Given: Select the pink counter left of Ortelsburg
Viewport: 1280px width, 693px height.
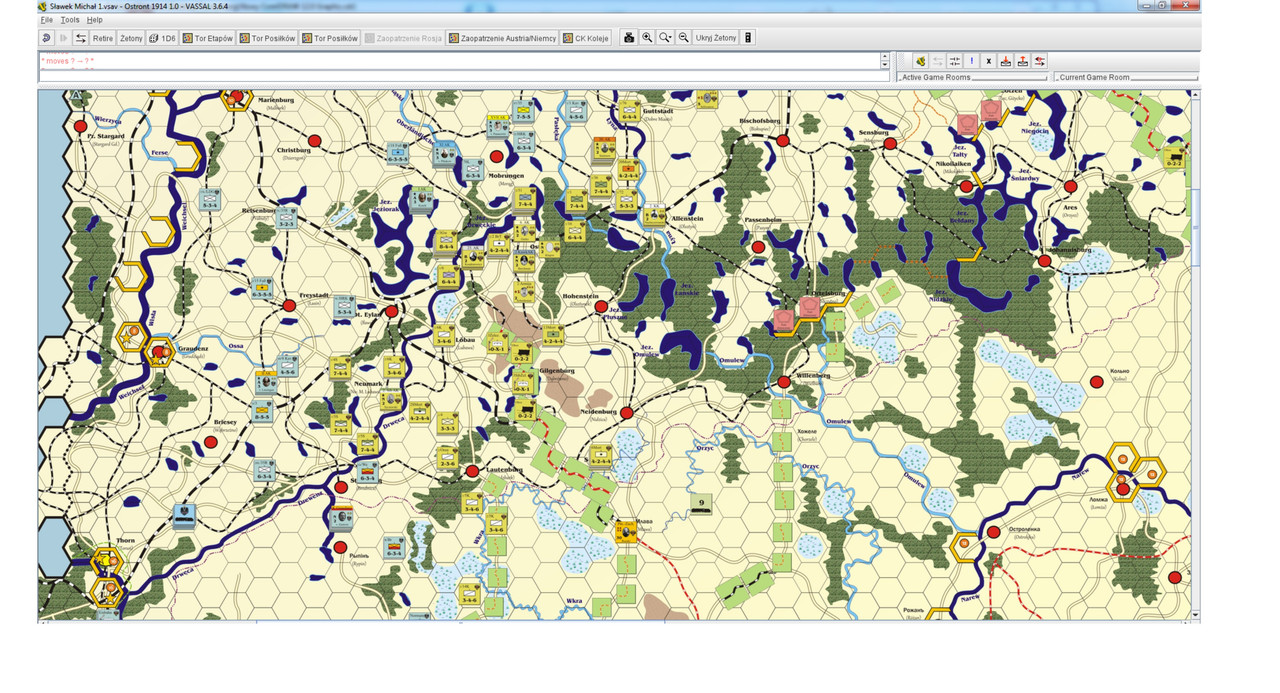Looking at the screenshot, I should click(x=784, y=319).
